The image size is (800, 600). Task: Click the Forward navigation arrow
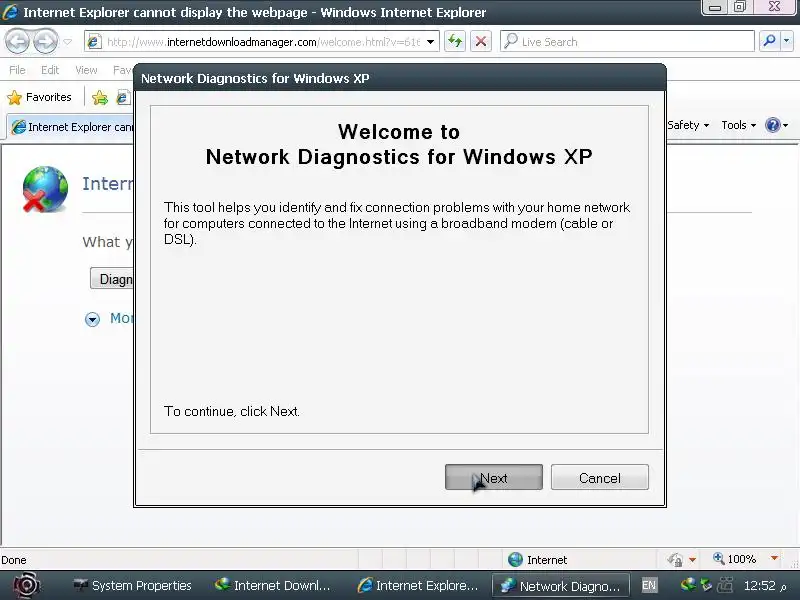46,41
